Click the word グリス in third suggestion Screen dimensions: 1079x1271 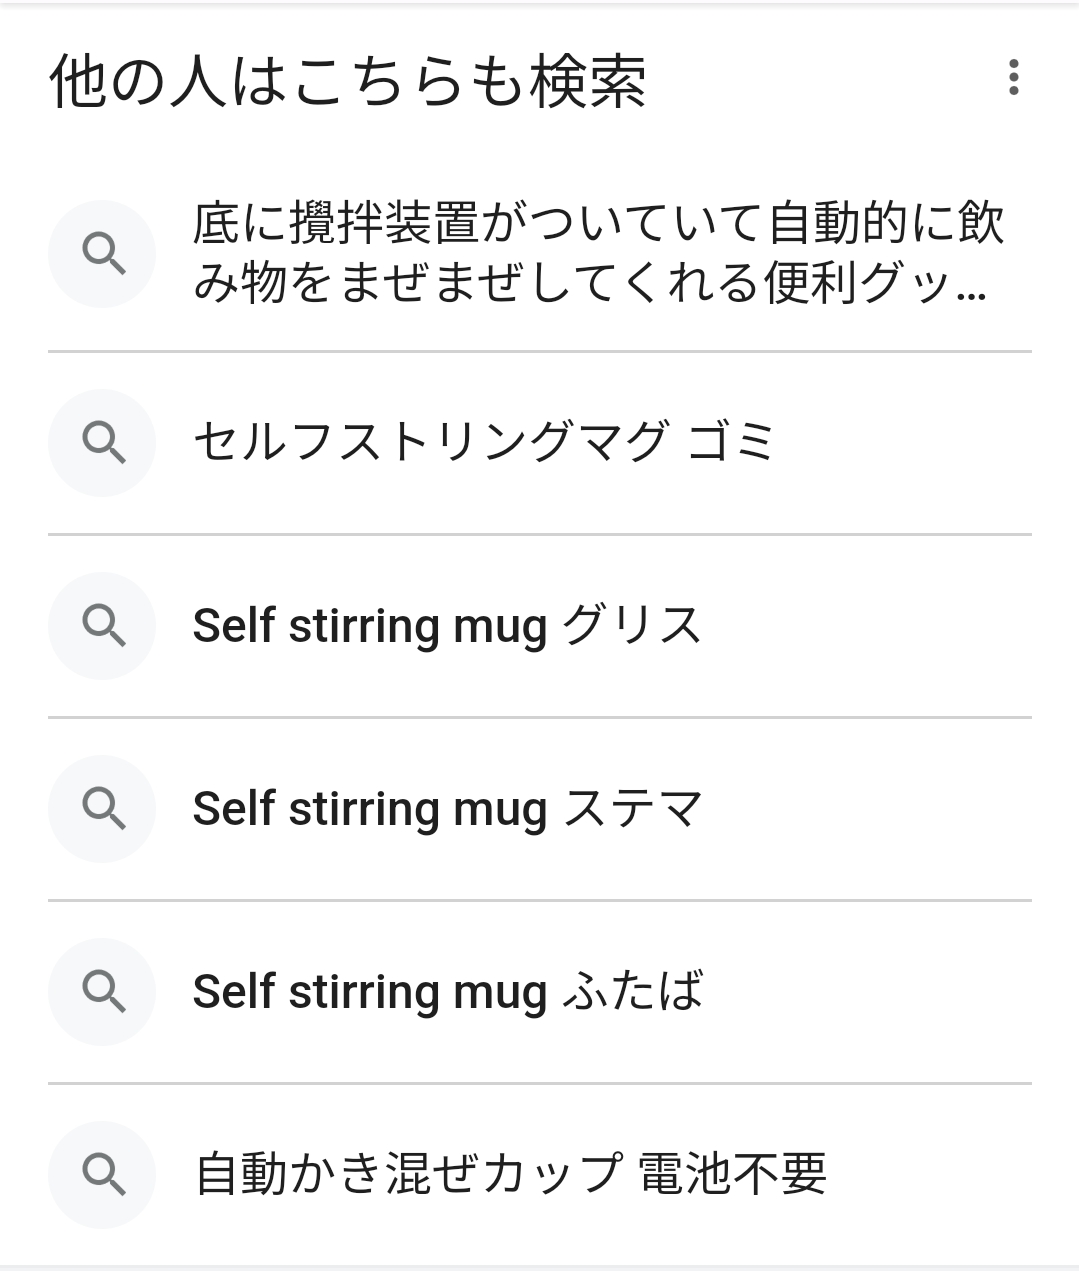pyautogui.click(x=632, y=626)
